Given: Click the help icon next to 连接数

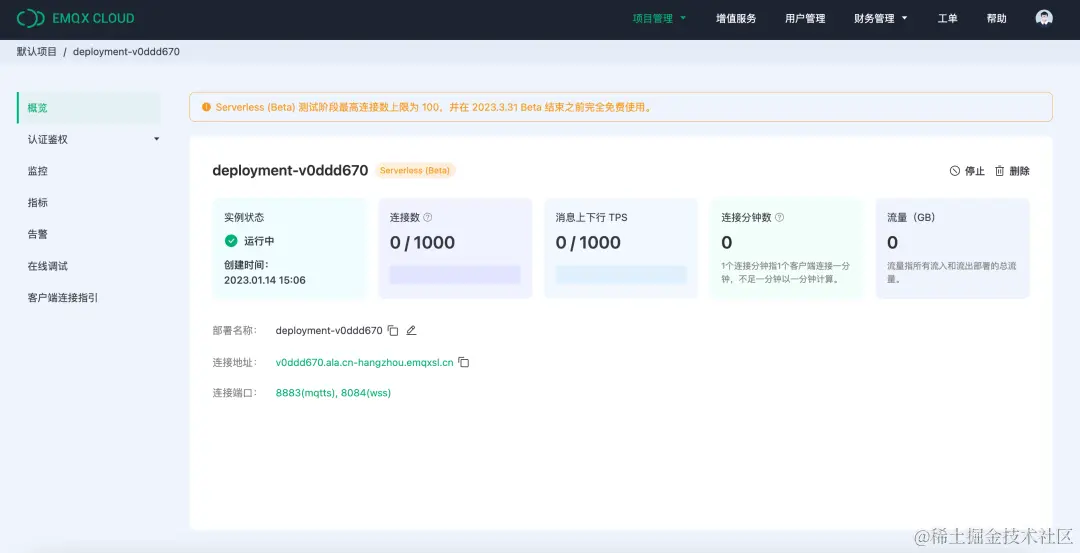Looking at the screenshot, I should point(428,217).
